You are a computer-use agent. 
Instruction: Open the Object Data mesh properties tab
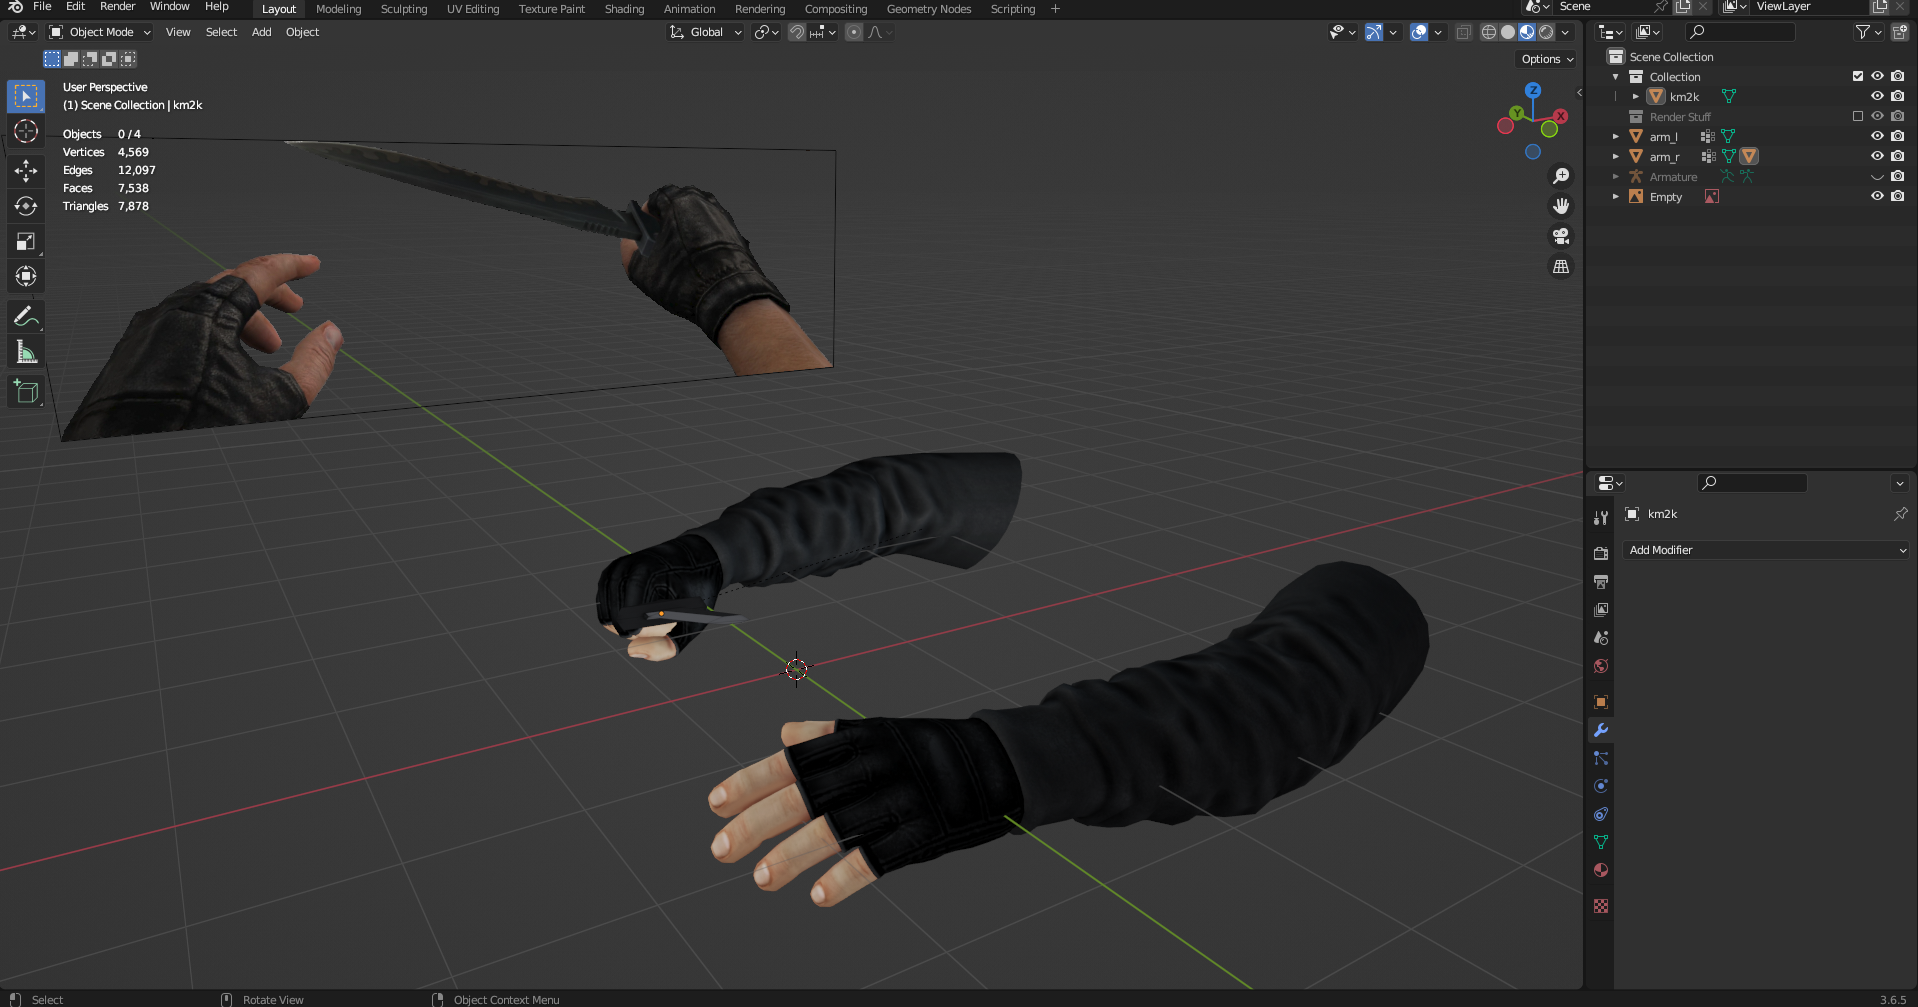click(x=1601, y=842)
